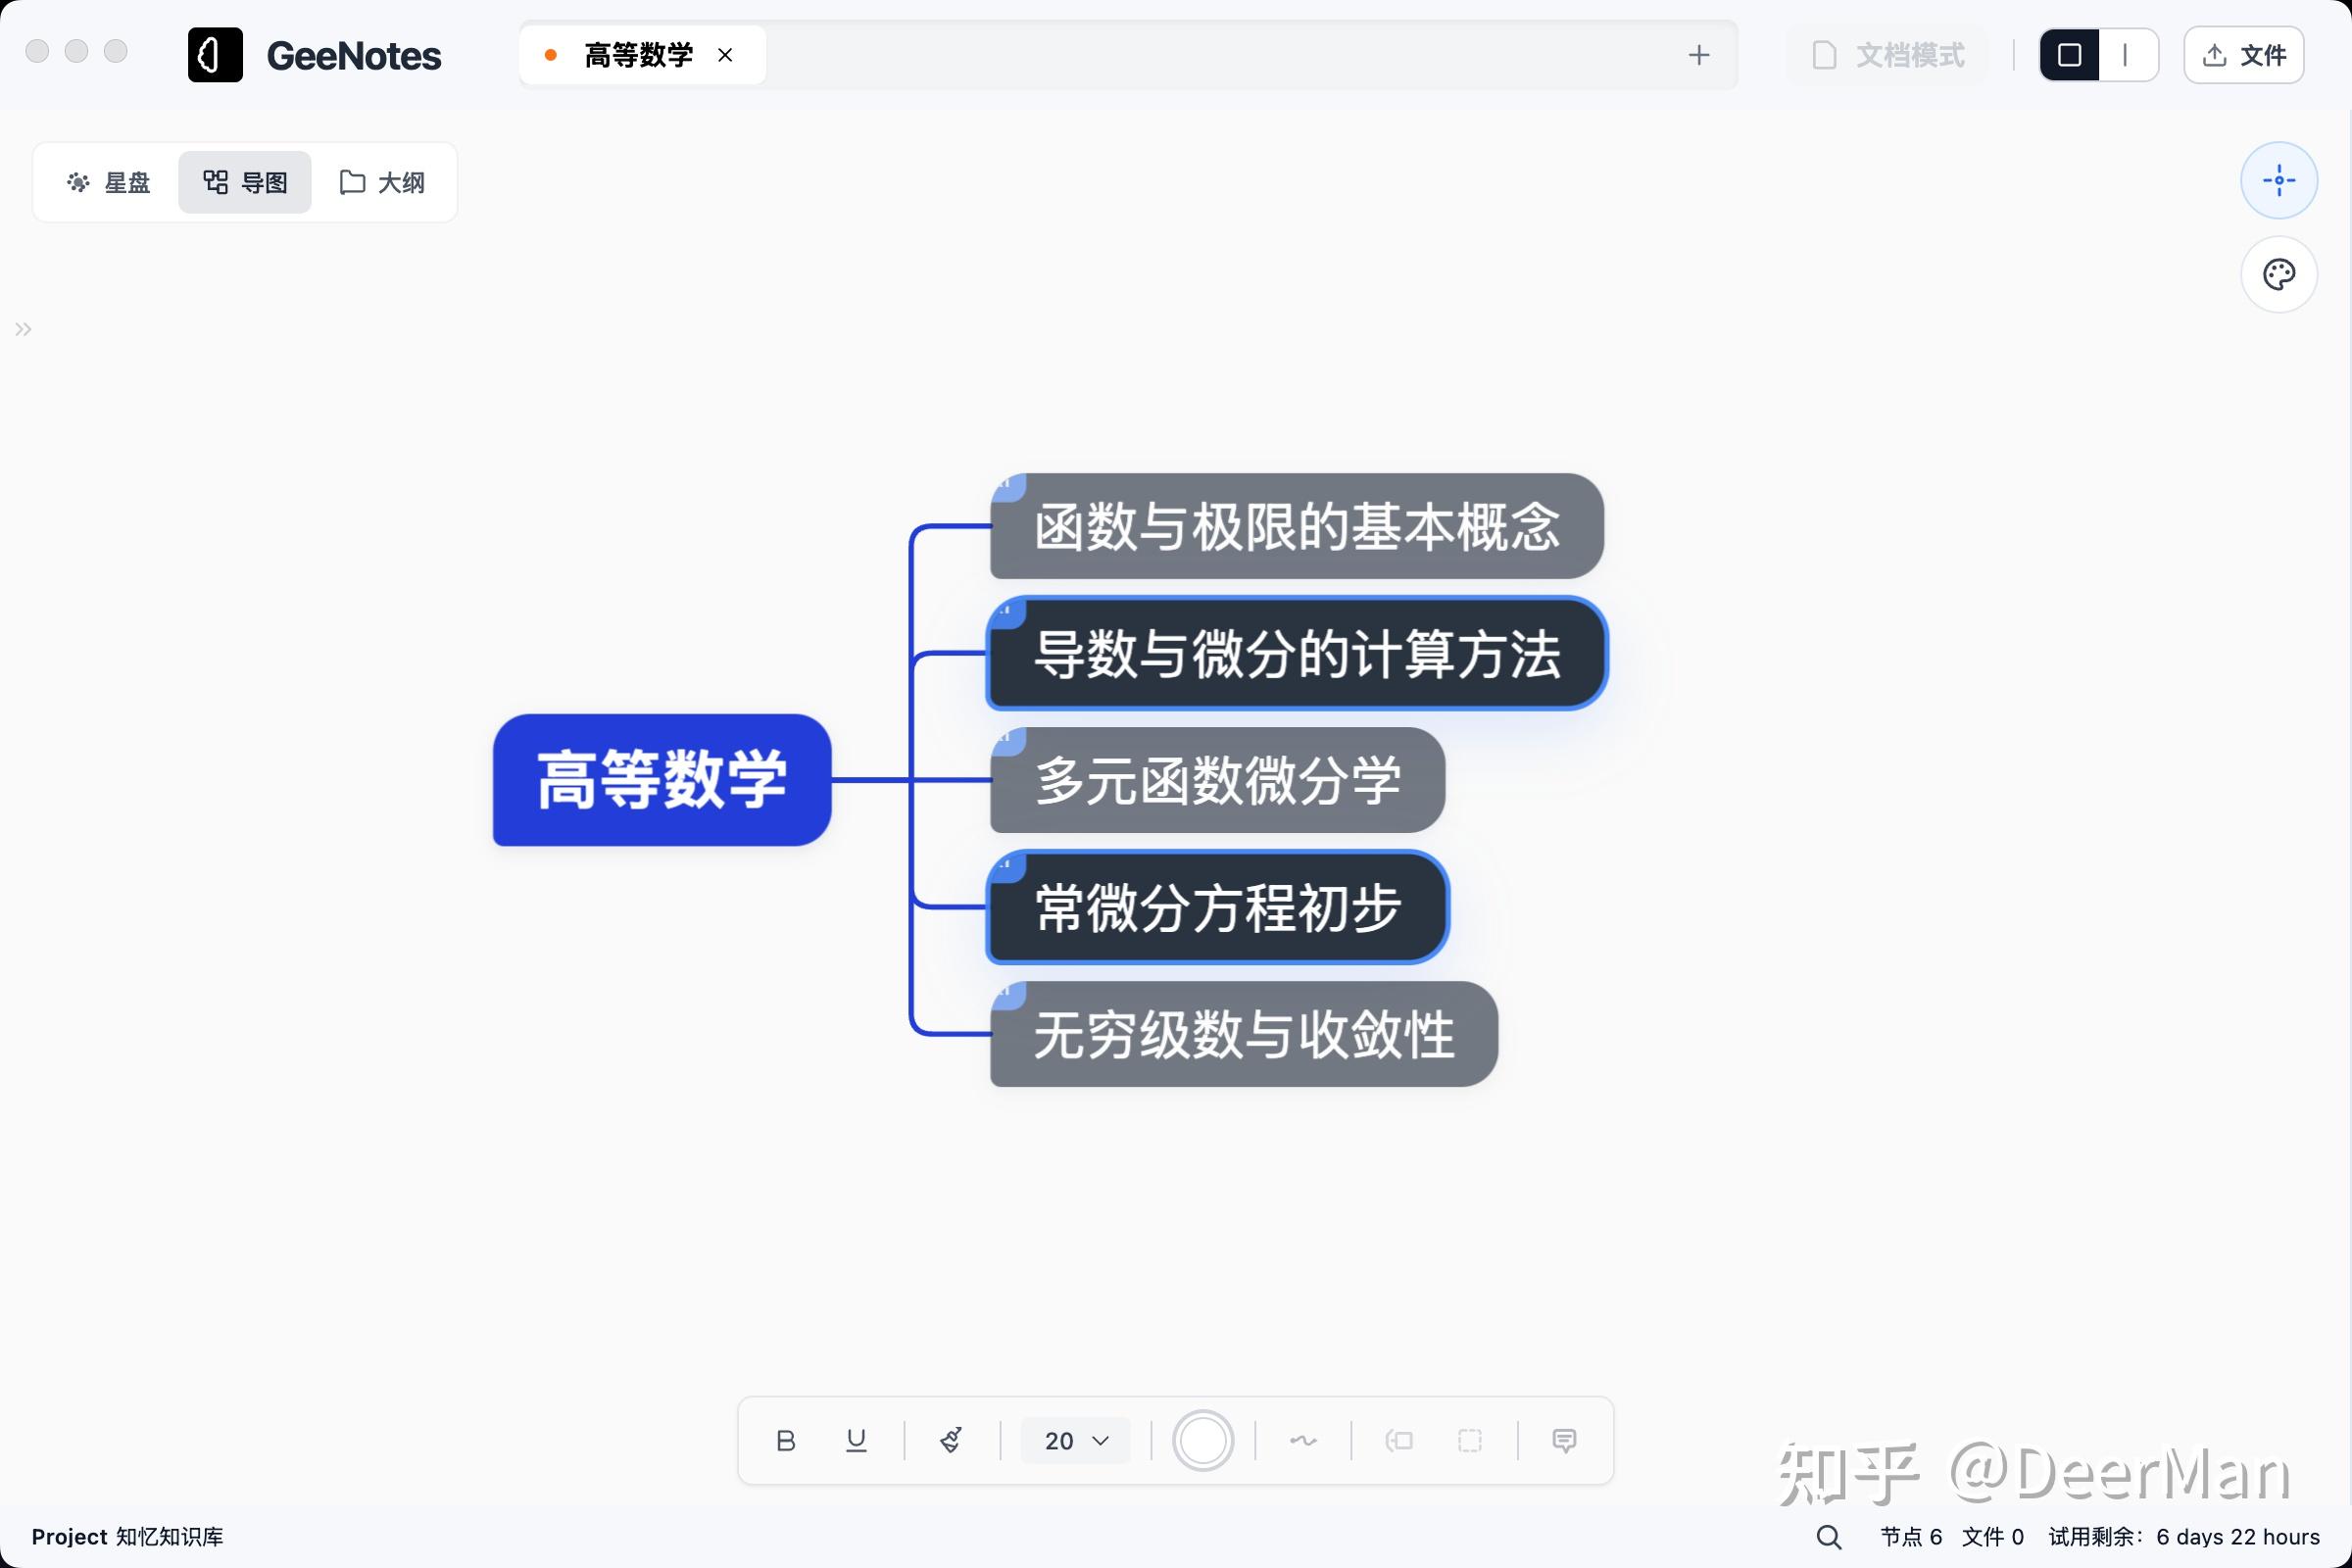Screen dimensions: 2352x1568
Task: Click the format painter brush icon
Action: pos(951,1440)
